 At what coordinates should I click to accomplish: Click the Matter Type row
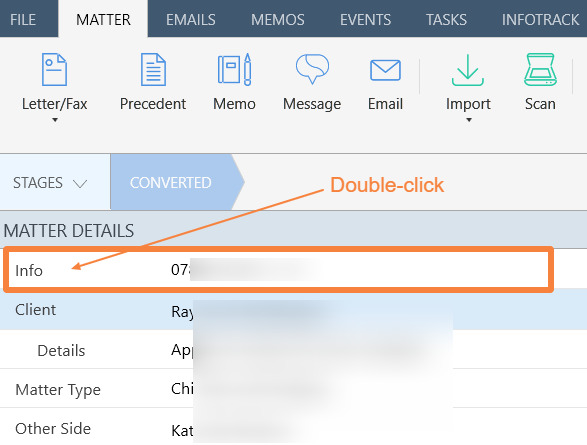[x=294, y=389]
